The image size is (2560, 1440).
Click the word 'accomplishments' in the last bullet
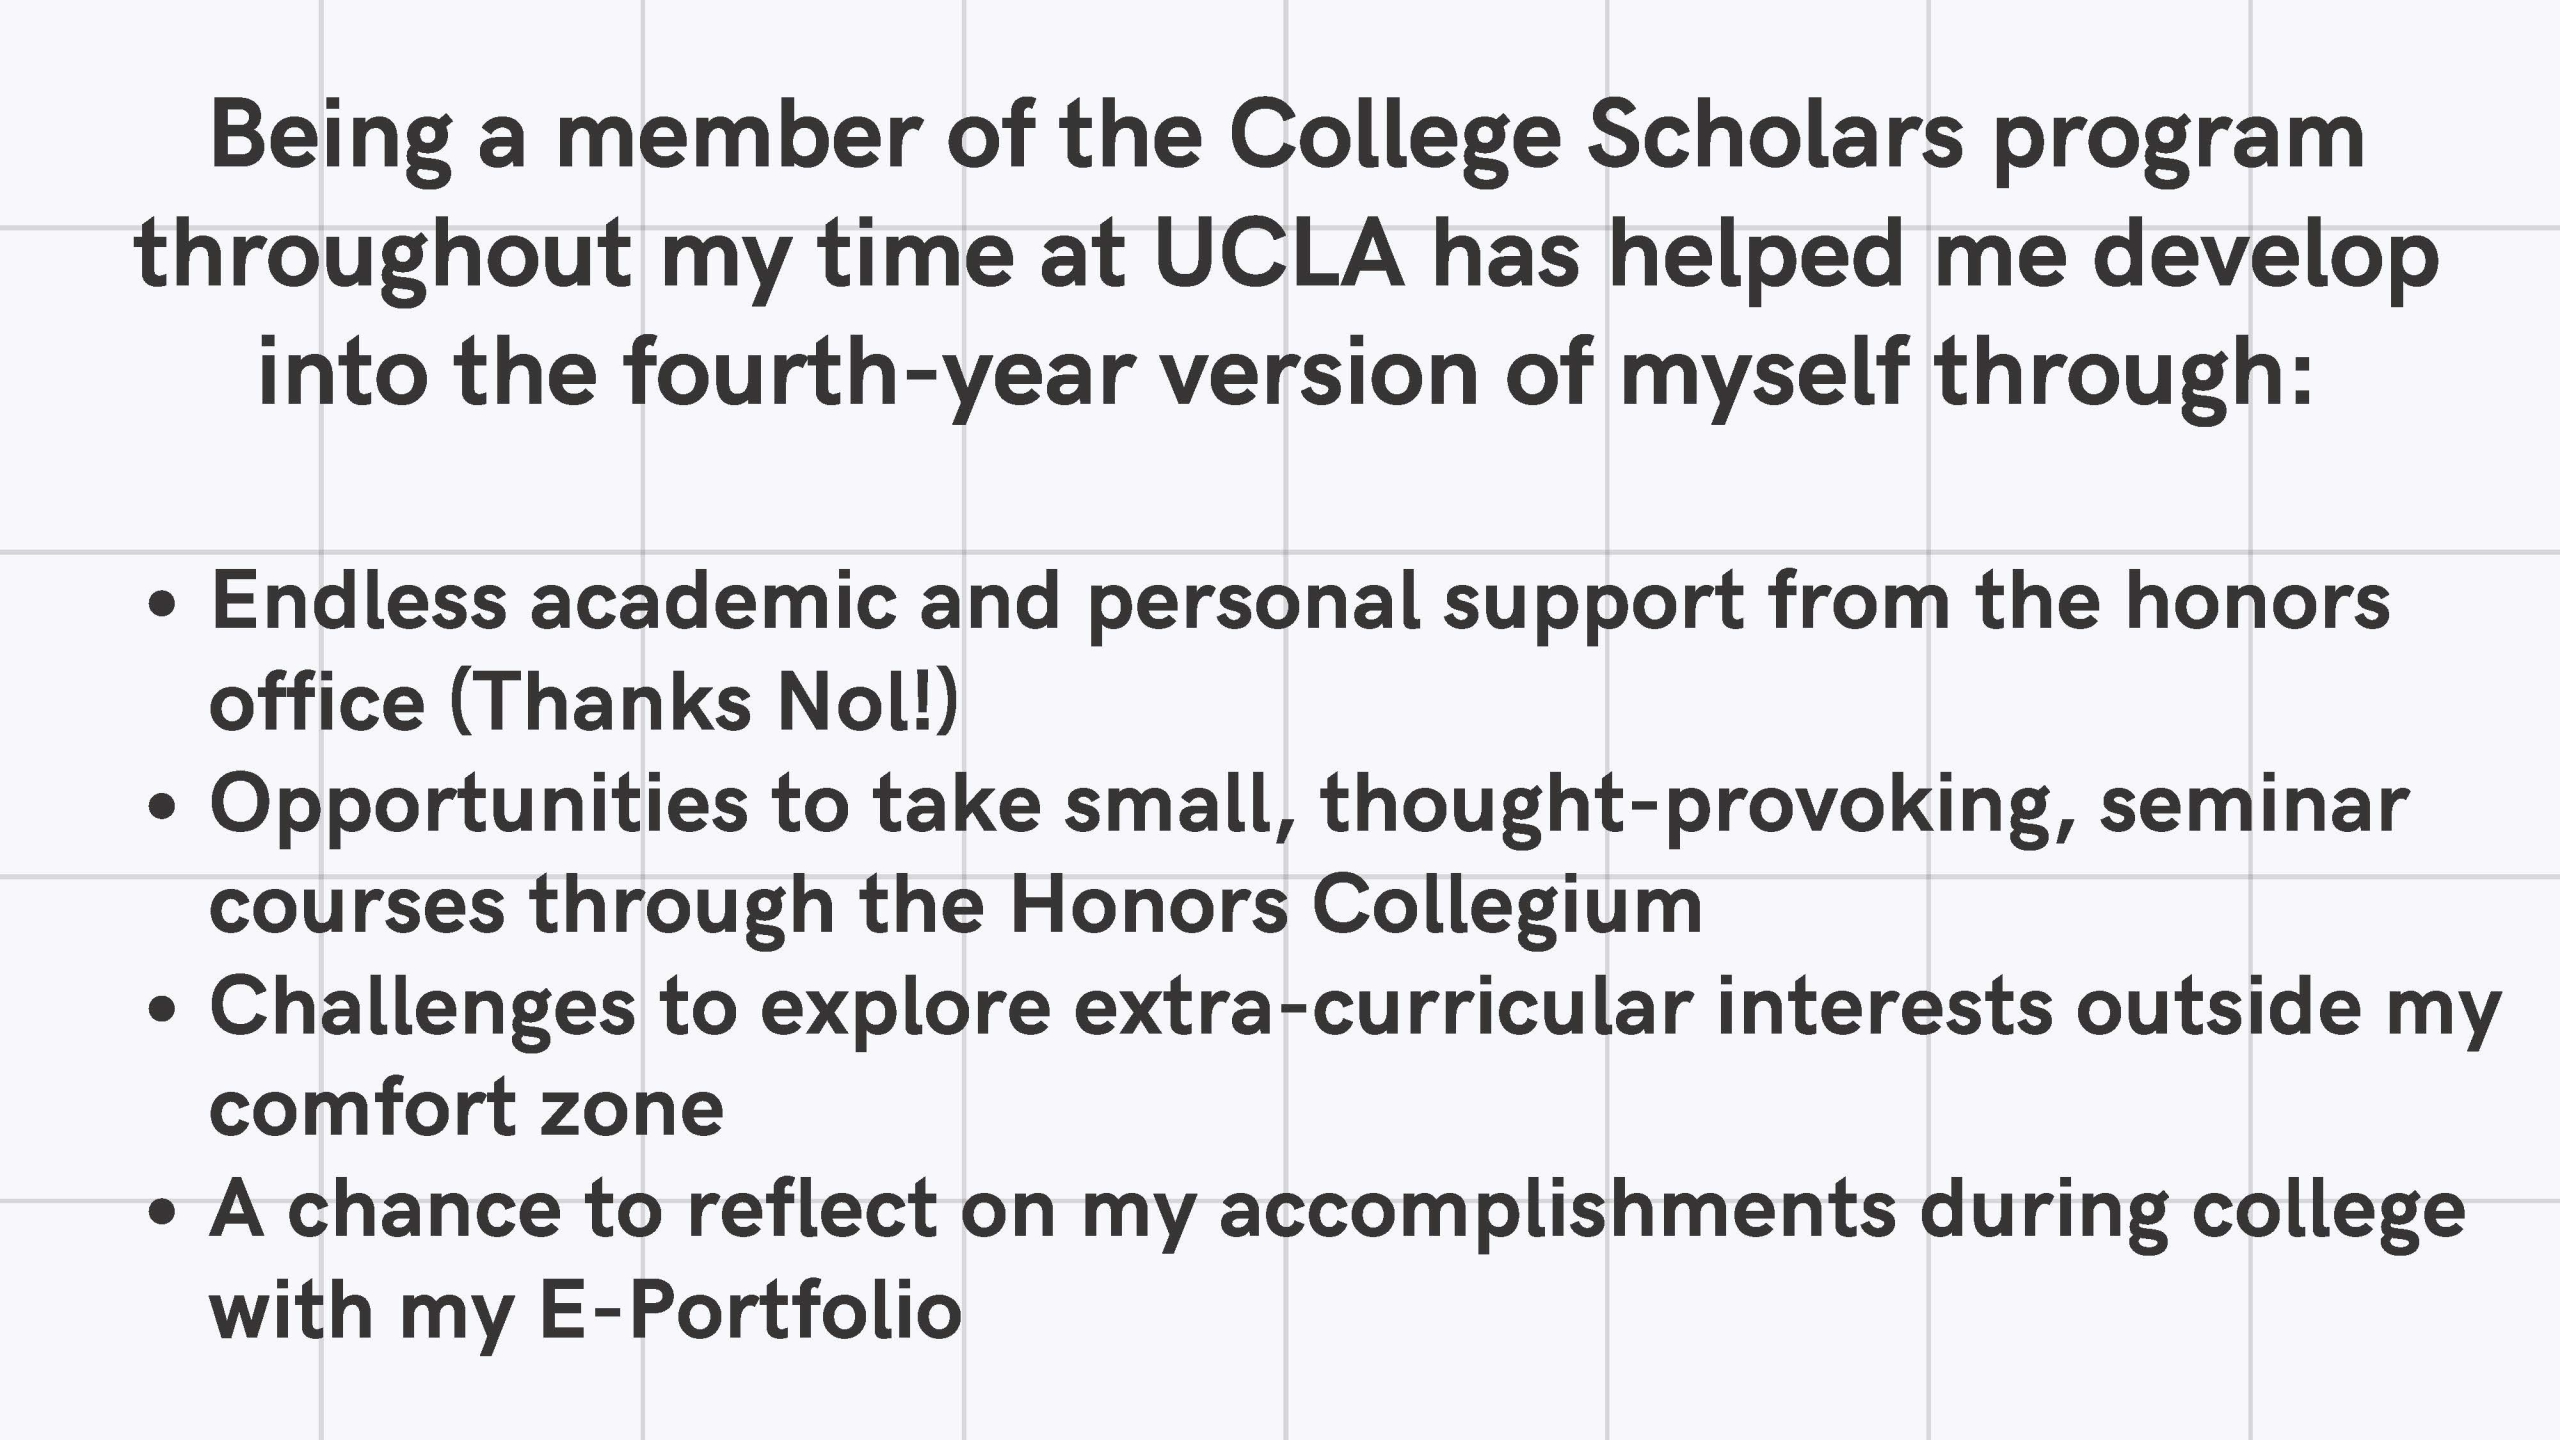point(1558,1213)
